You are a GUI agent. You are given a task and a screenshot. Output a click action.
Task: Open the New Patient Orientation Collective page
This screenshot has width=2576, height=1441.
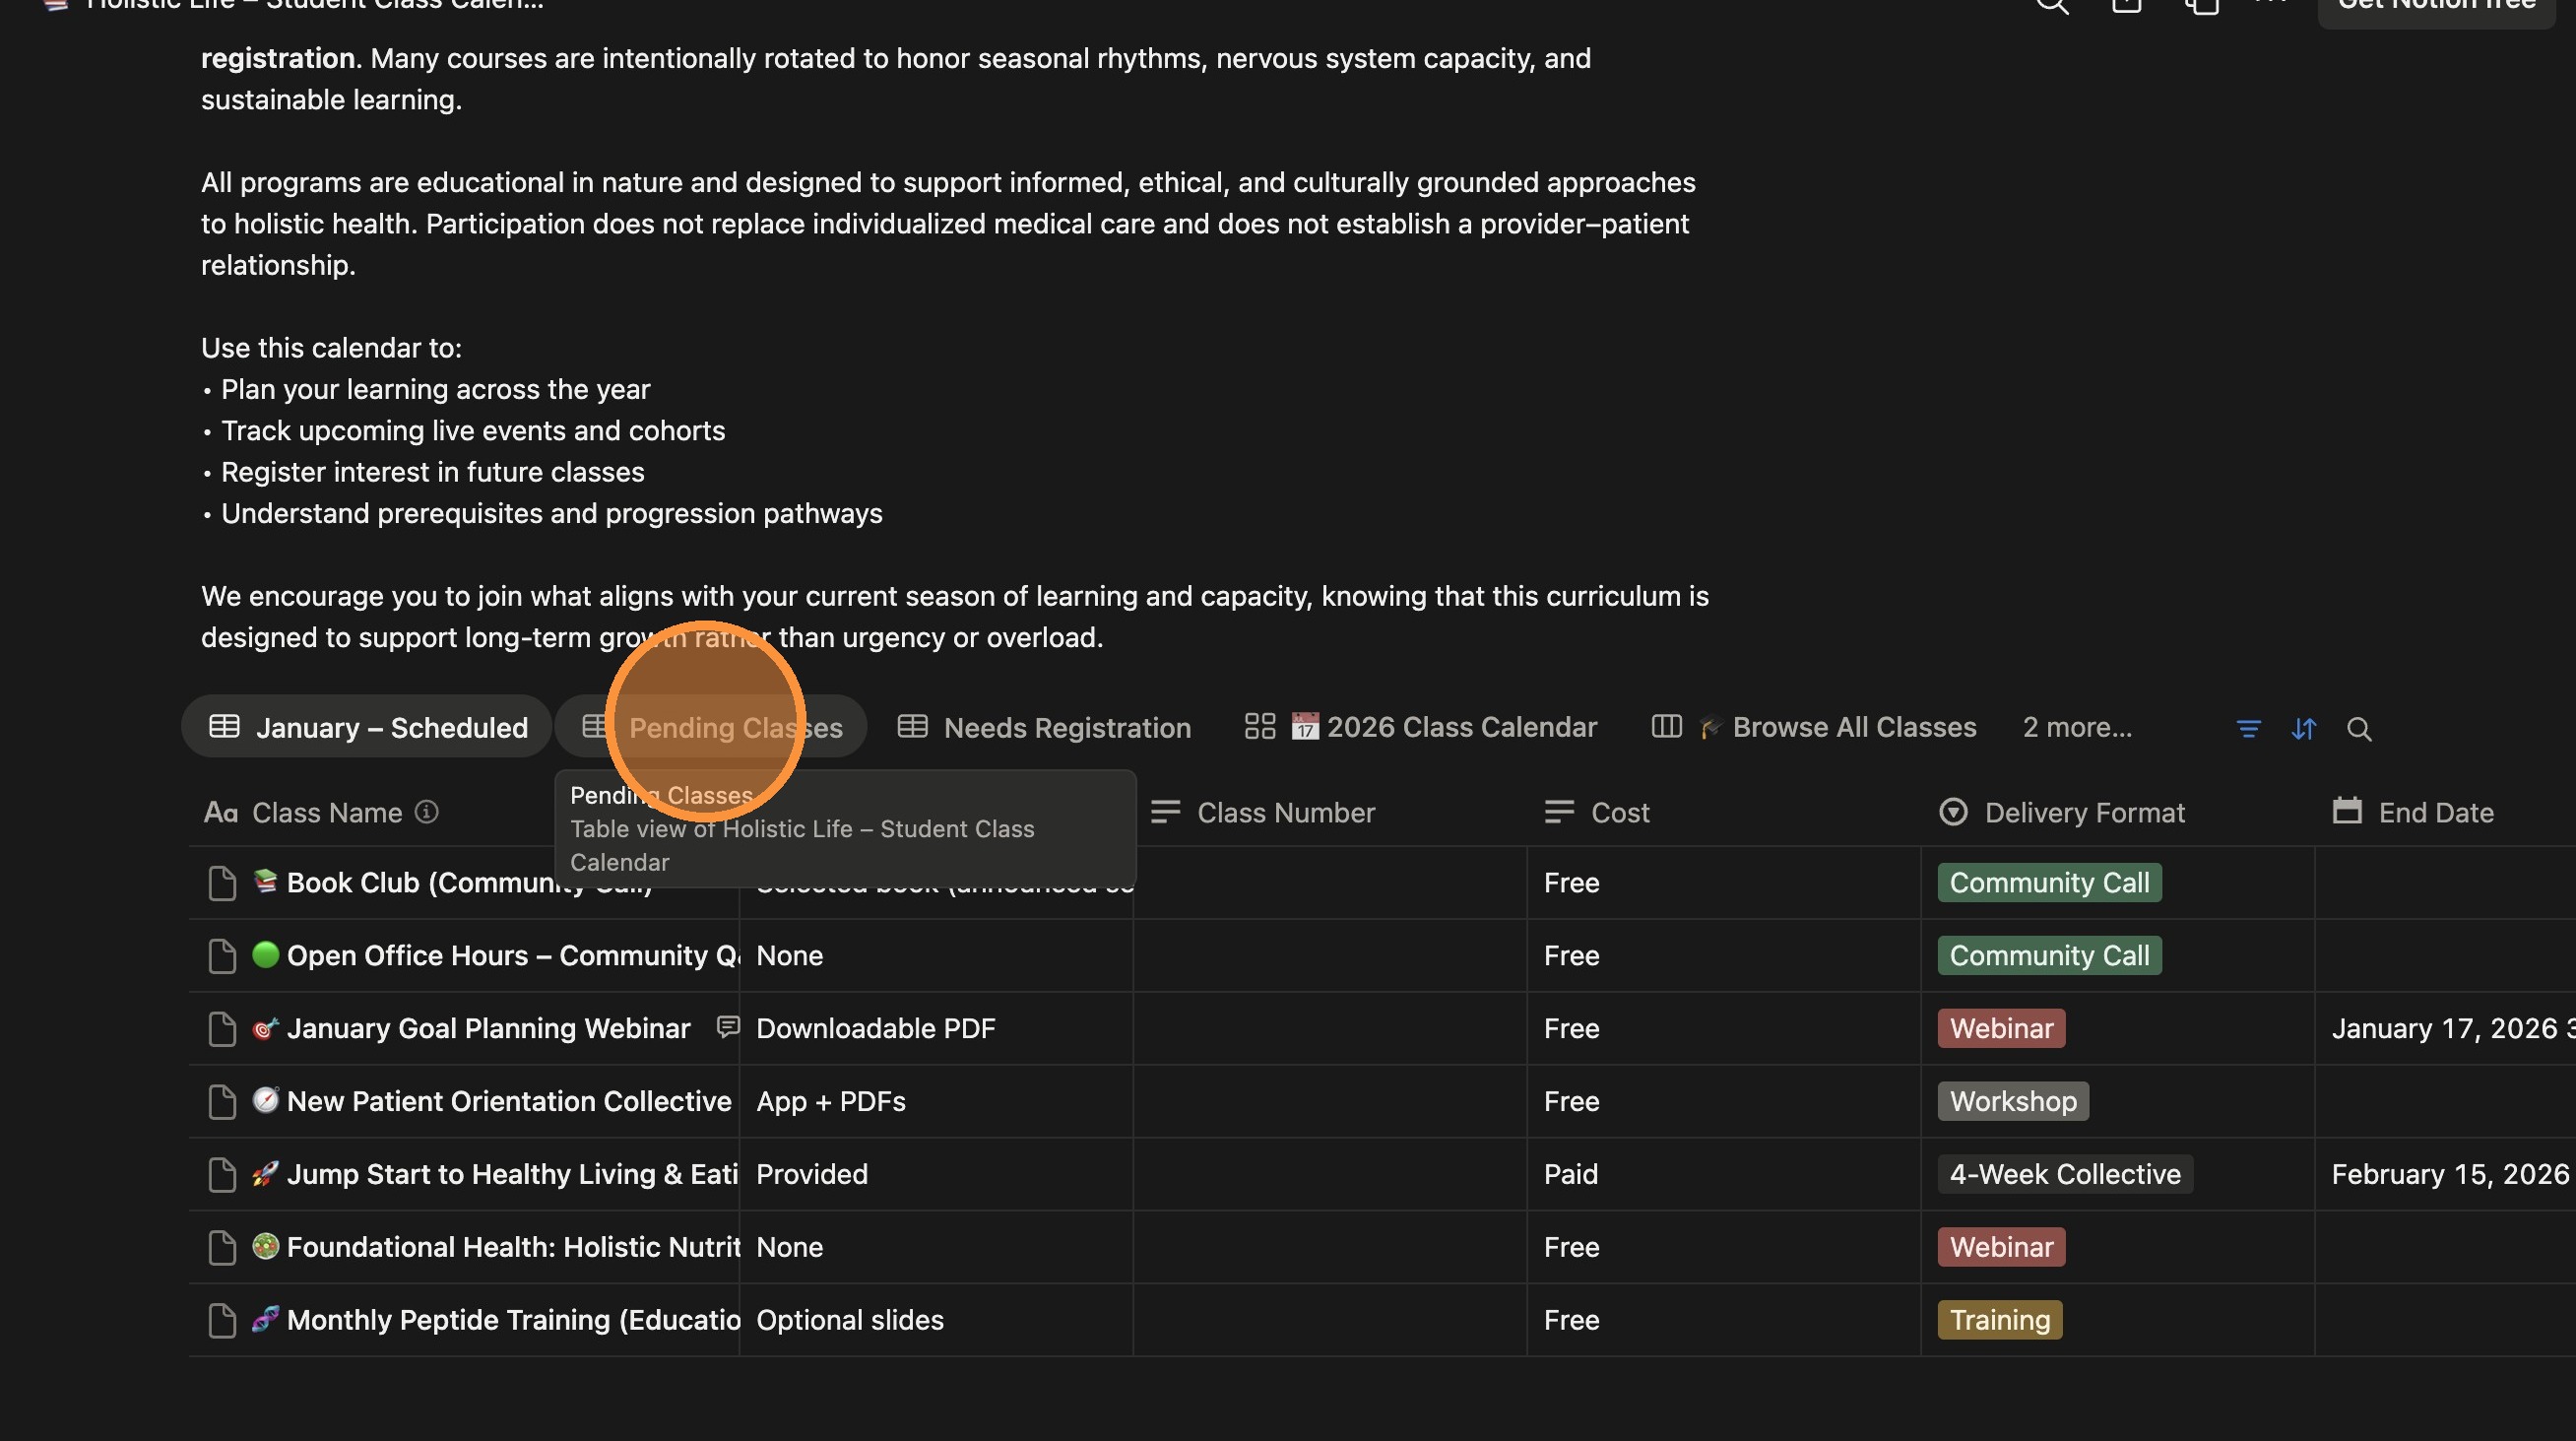[508, 1101]
